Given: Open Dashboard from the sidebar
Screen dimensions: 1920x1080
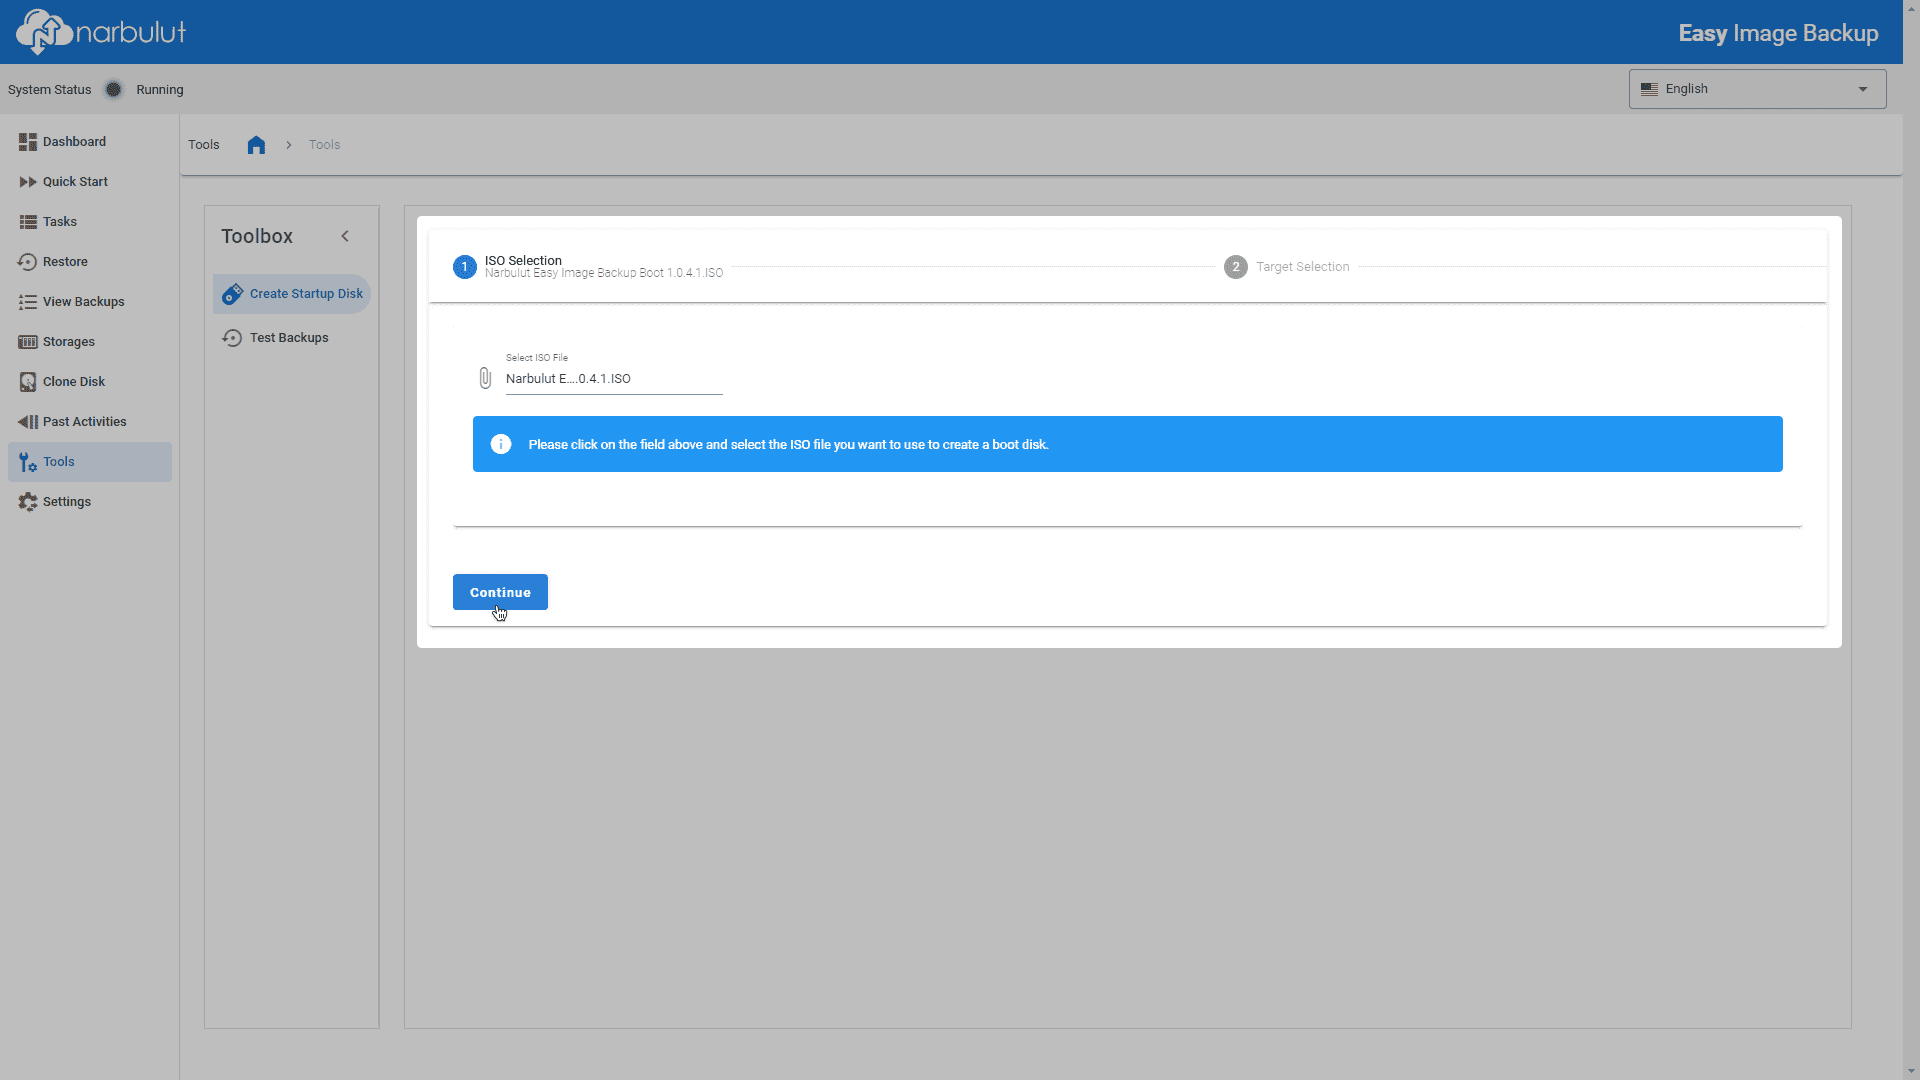Looking at the screenshot, I should tap(90, 142).
